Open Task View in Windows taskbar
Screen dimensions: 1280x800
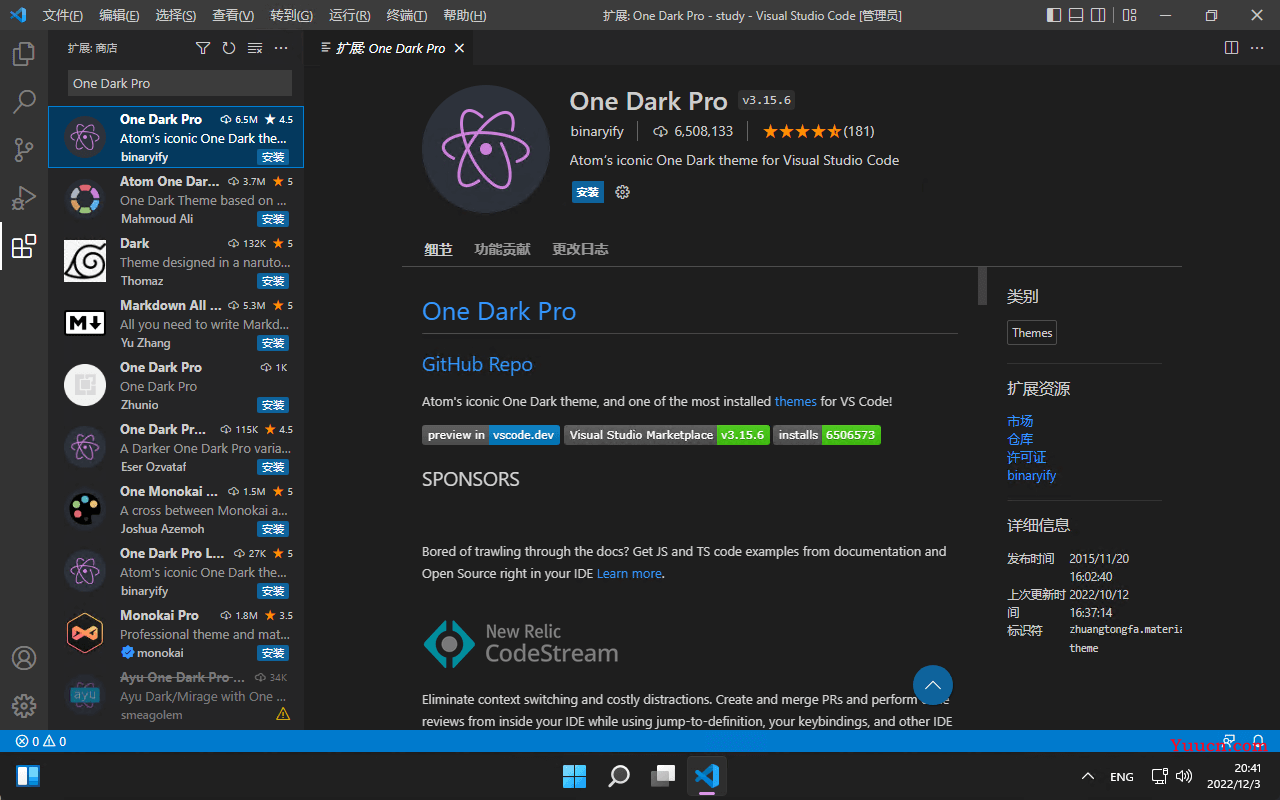(663, 776)
